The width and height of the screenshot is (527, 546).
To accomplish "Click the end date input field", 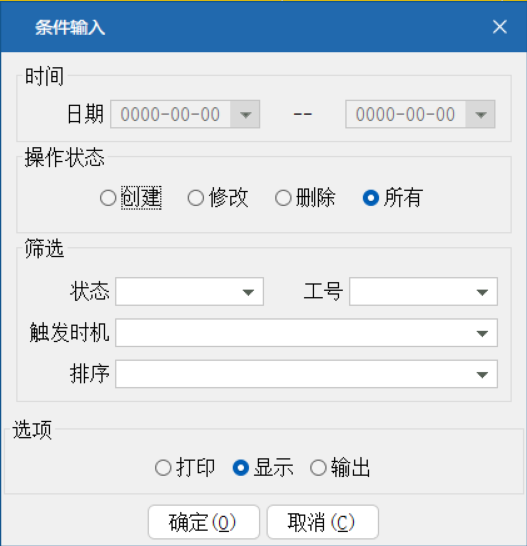I will [x=406, y=114].
